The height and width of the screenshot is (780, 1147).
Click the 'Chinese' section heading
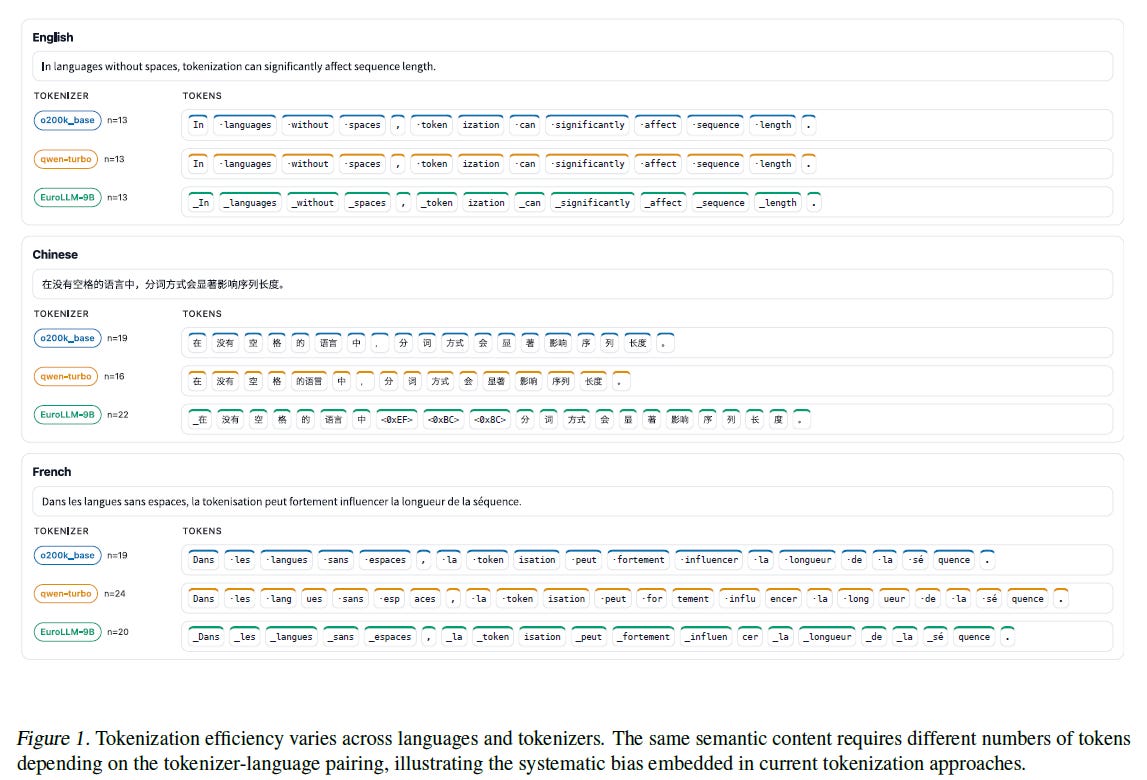click(55, 255)
